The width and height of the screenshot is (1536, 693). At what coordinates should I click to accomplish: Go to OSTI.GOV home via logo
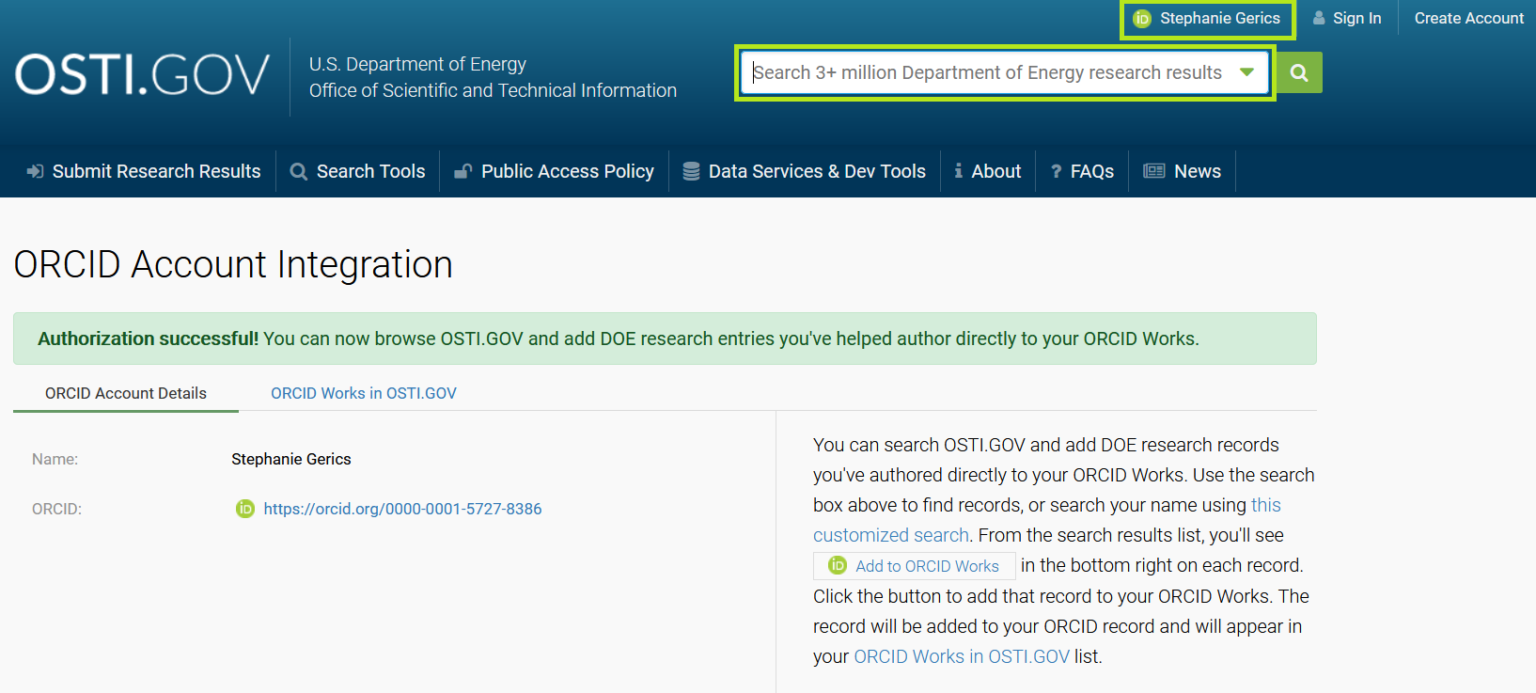tap(142, 76)
